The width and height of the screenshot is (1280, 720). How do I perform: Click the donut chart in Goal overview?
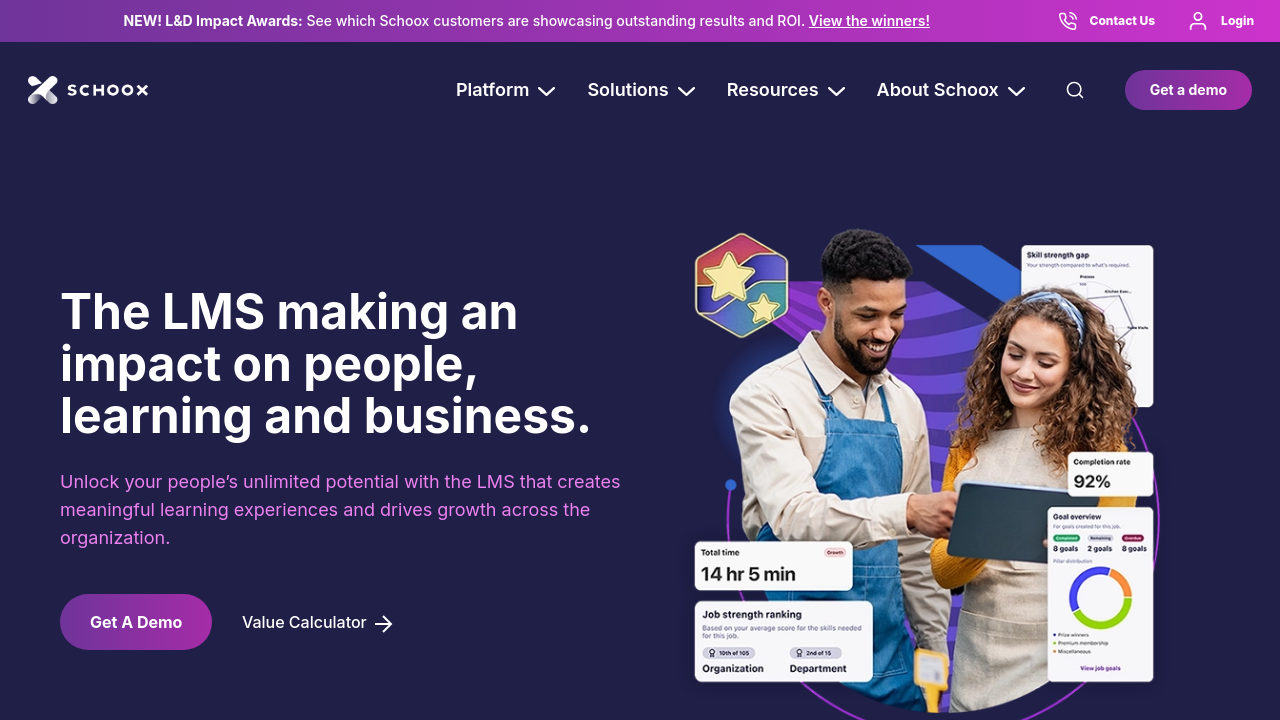pyautogui.click(x=1100, y=598)
